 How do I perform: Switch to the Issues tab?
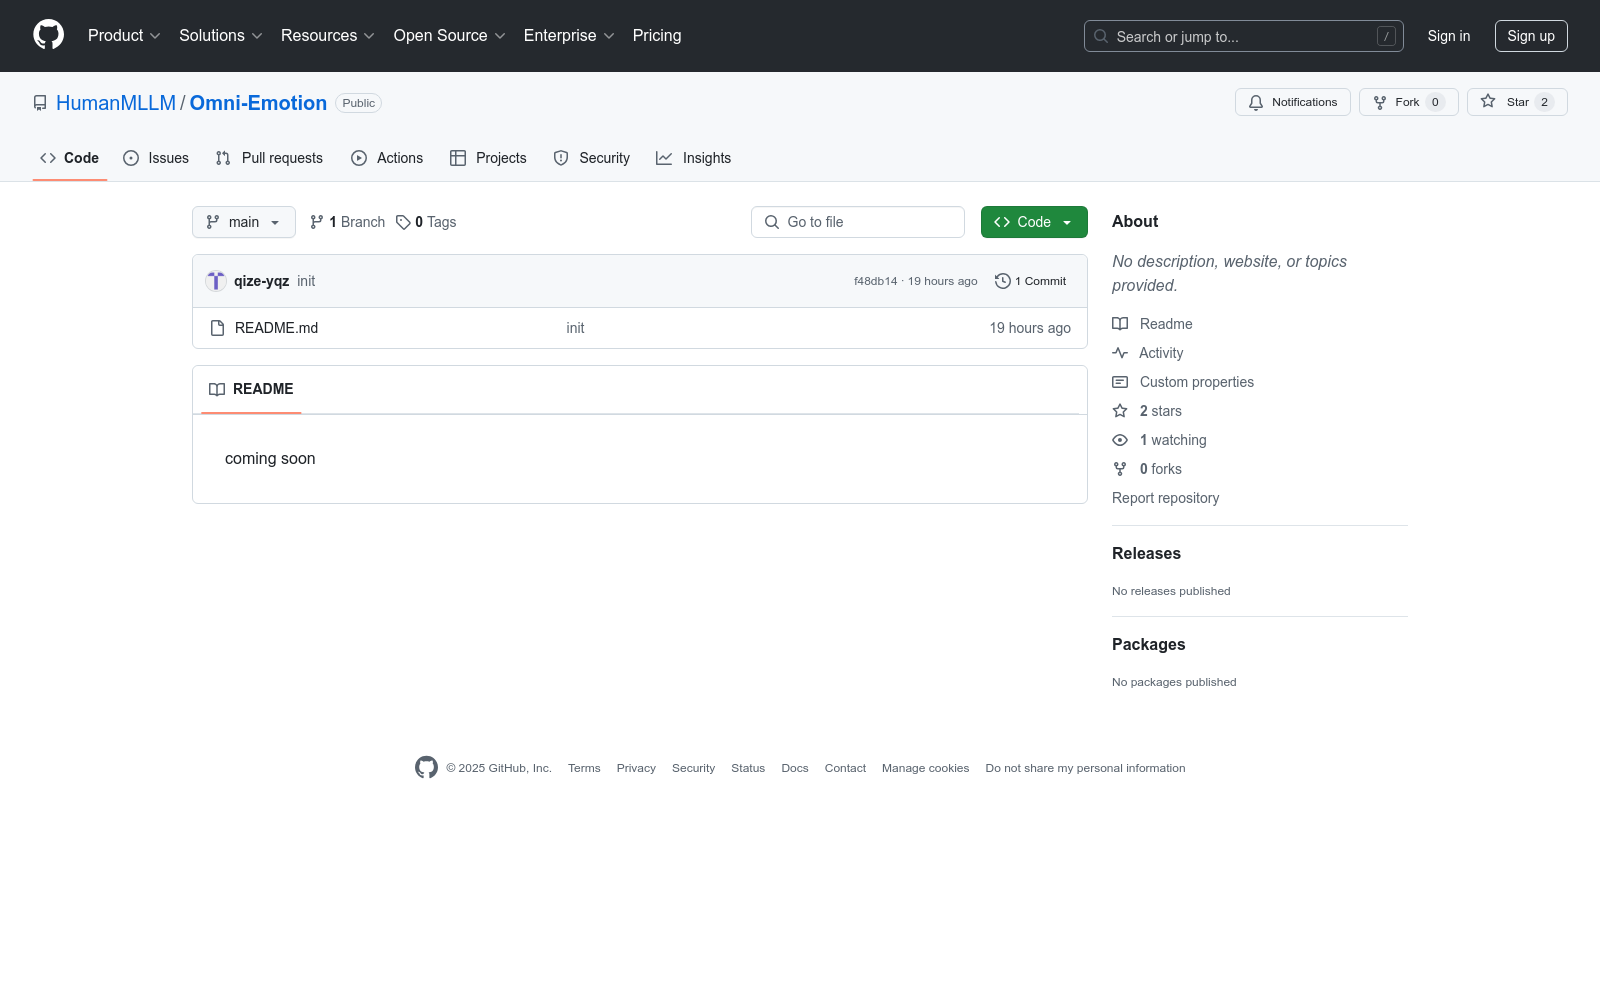click(156, 158)
